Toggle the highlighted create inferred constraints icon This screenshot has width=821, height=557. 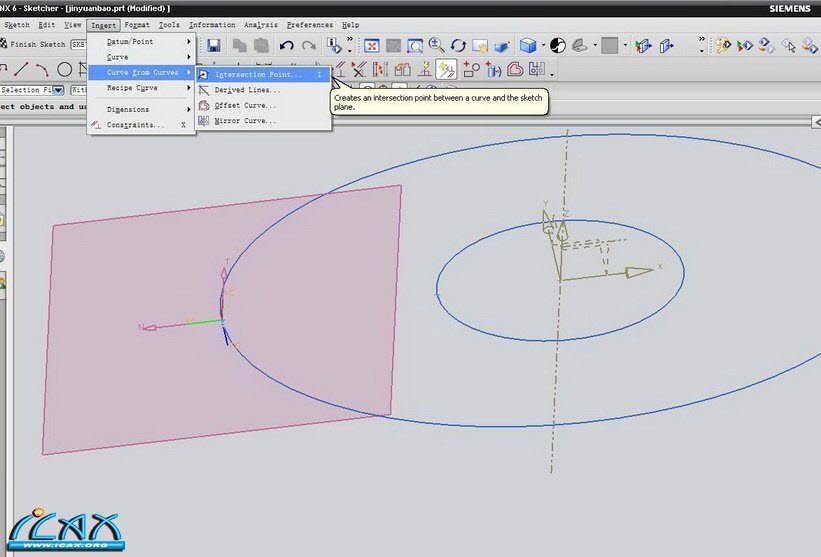coord(446,69)
